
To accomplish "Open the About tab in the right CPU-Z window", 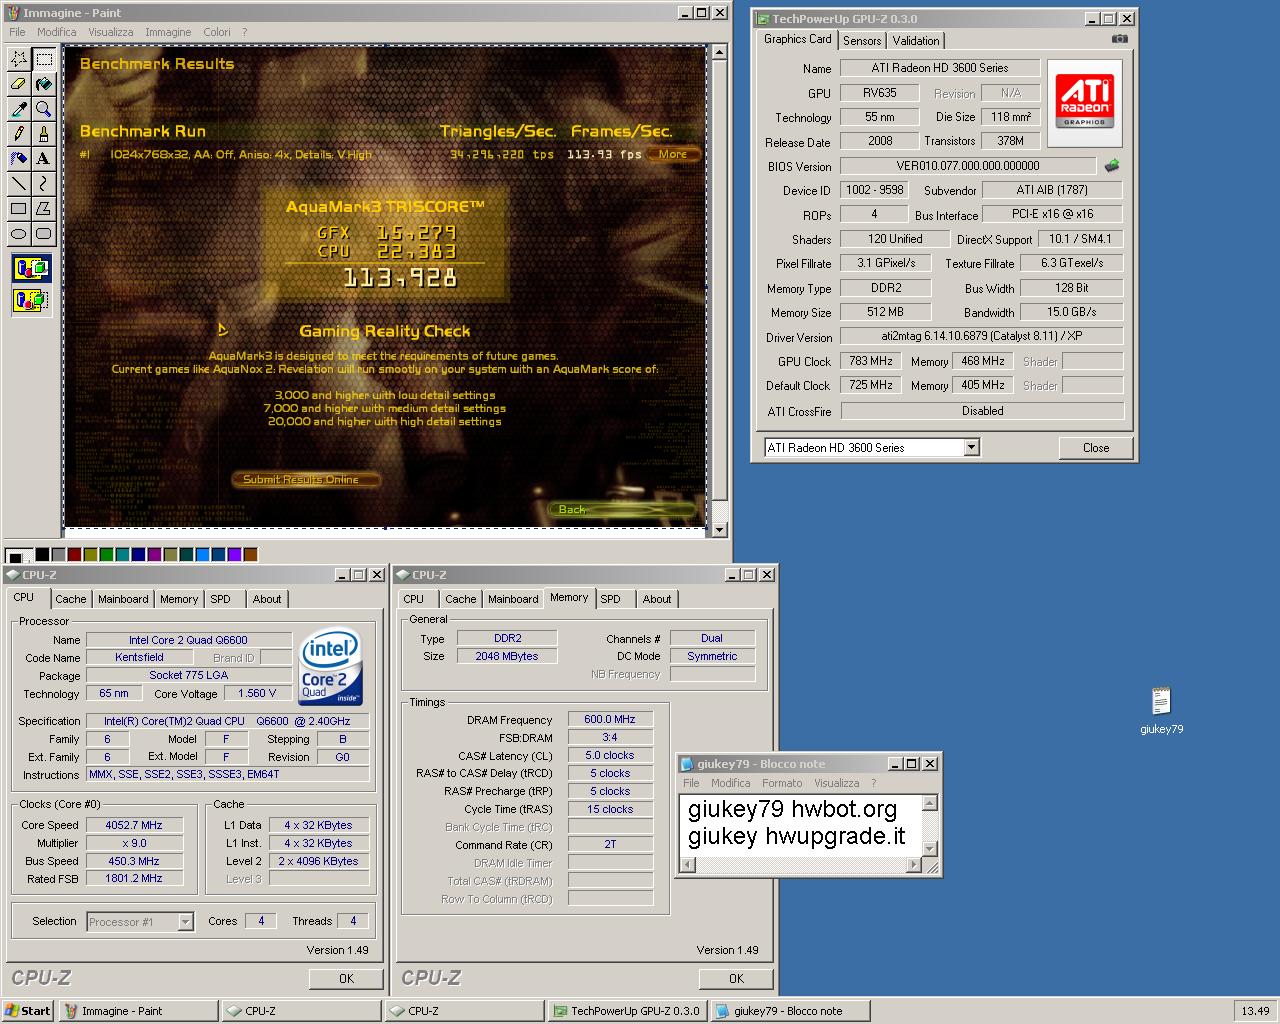I will (x=657, y=599).
